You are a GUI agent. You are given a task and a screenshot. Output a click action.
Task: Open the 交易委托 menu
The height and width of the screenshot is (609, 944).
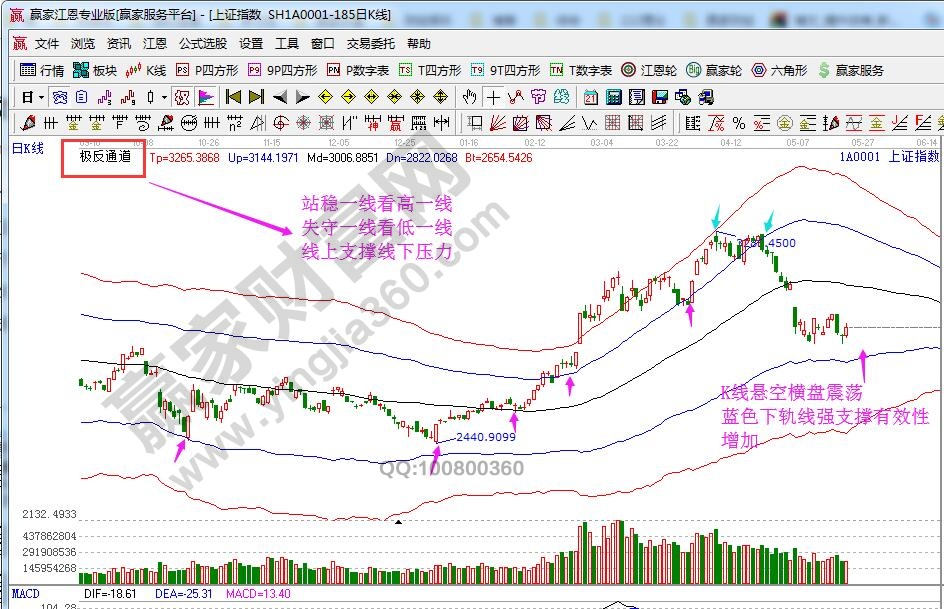point(371,44)
